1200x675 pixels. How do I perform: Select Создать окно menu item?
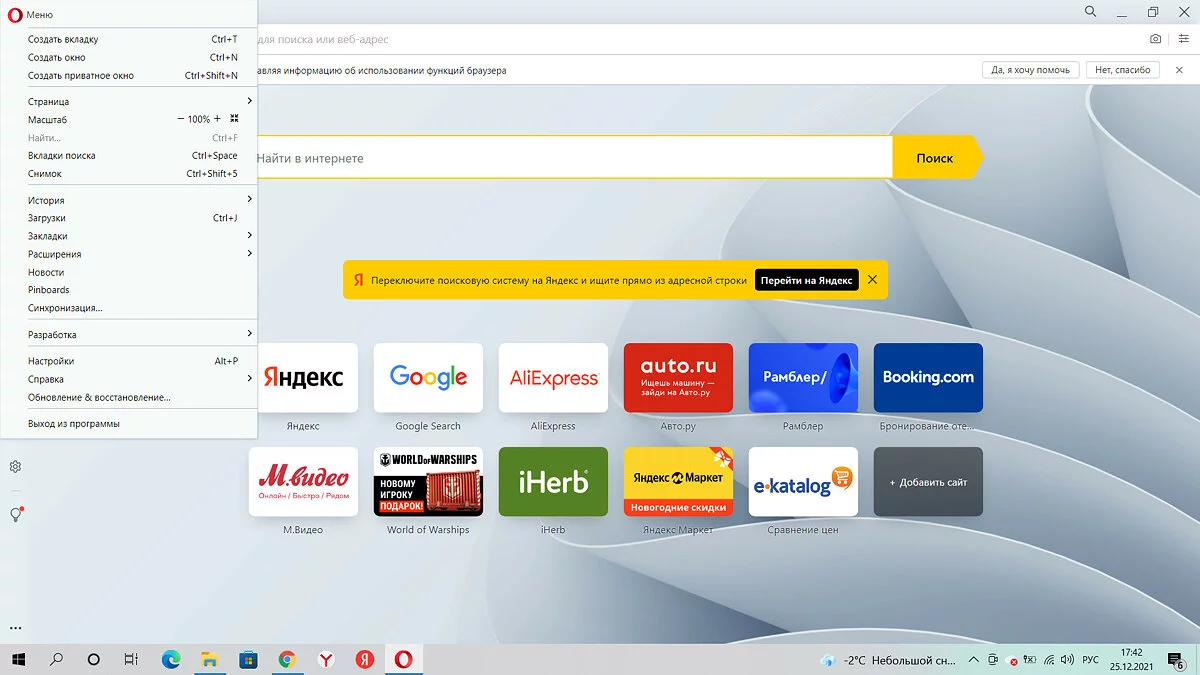point(128,57)
